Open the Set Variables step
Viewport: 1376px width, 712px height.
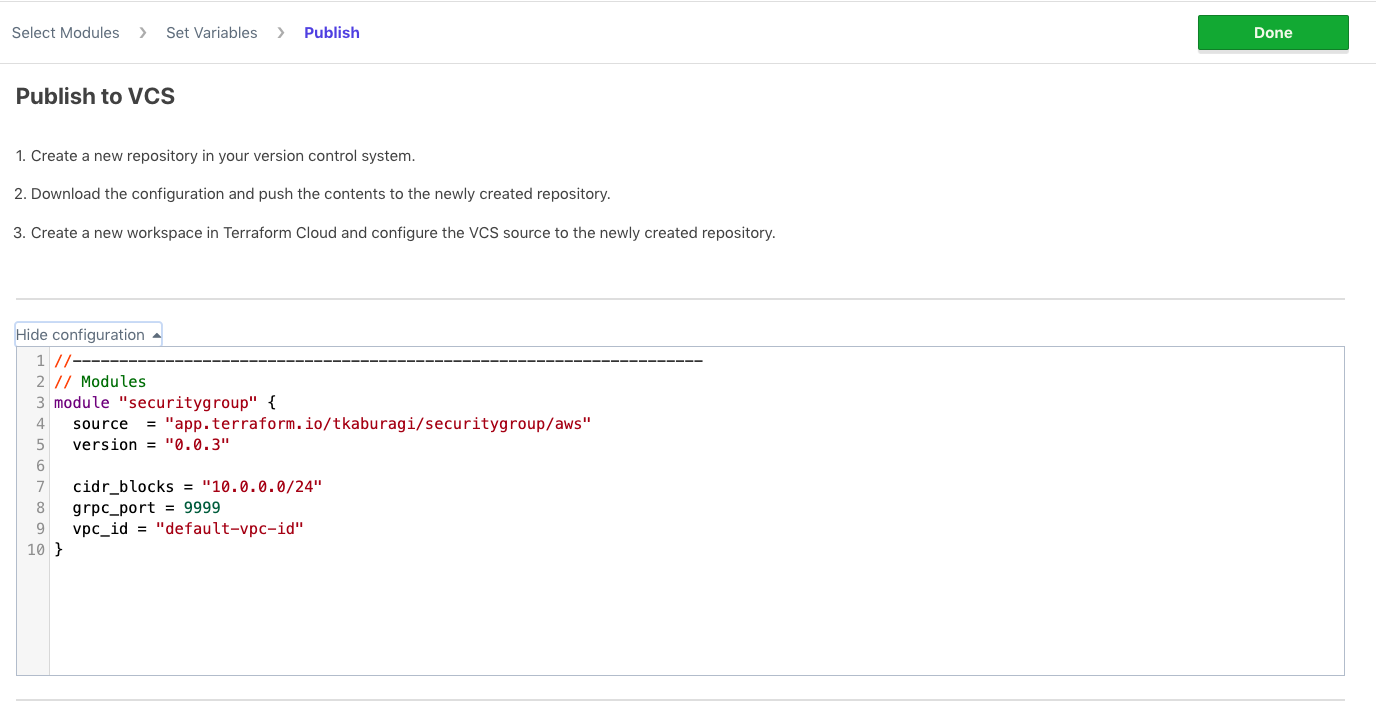point(211,33)
